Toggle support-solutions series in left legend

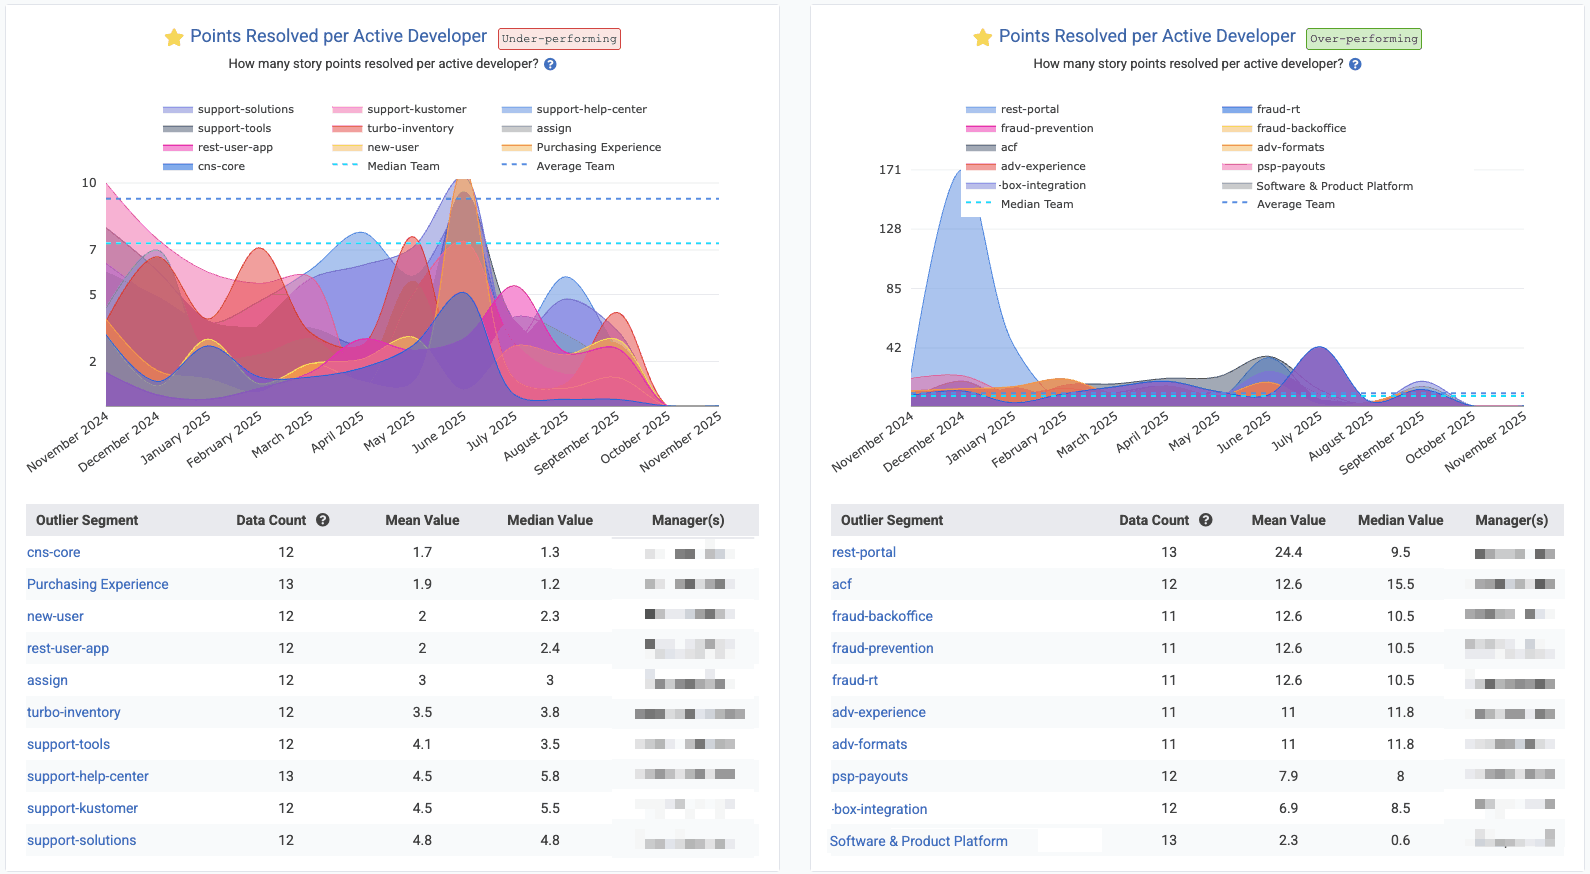tap(245, 109)
